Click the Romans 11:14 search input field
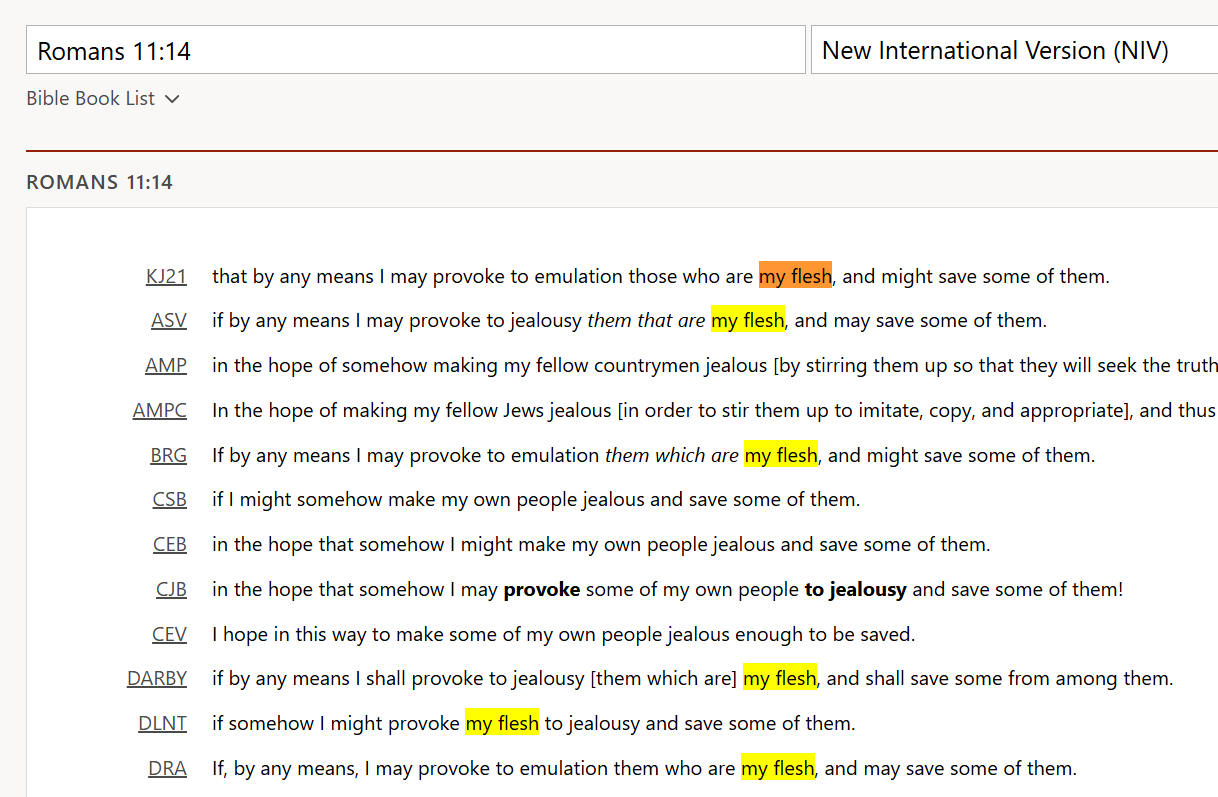1218x797 pixels. pyautogui.click(x=415, y=50)
